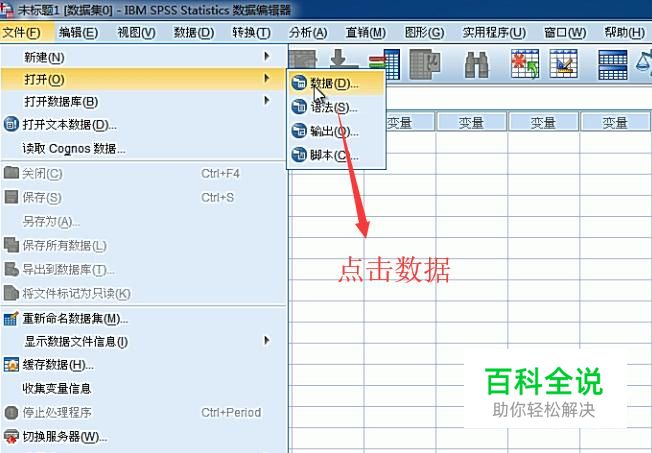Select 保存(S) menu item
This screenshot has width=652, height=453.
[144, 197]
